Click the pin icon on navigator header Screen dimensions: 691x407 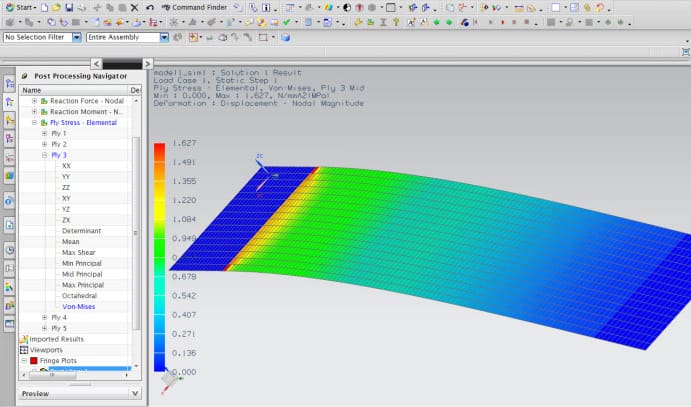point(25,76)
